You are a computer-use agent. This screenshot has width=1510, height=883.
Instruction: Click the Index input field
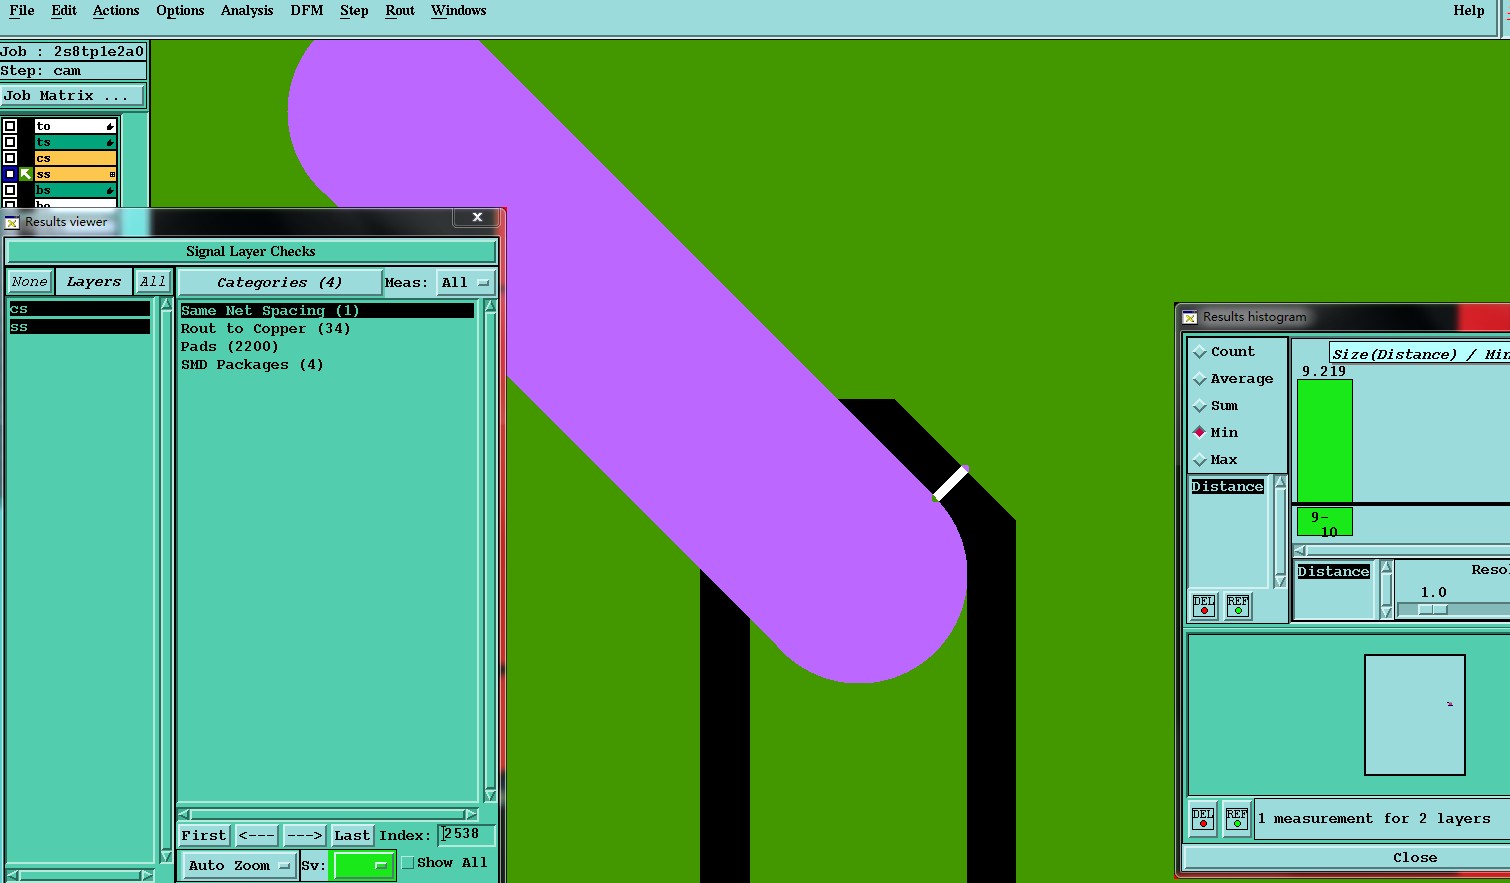(466, 834)
